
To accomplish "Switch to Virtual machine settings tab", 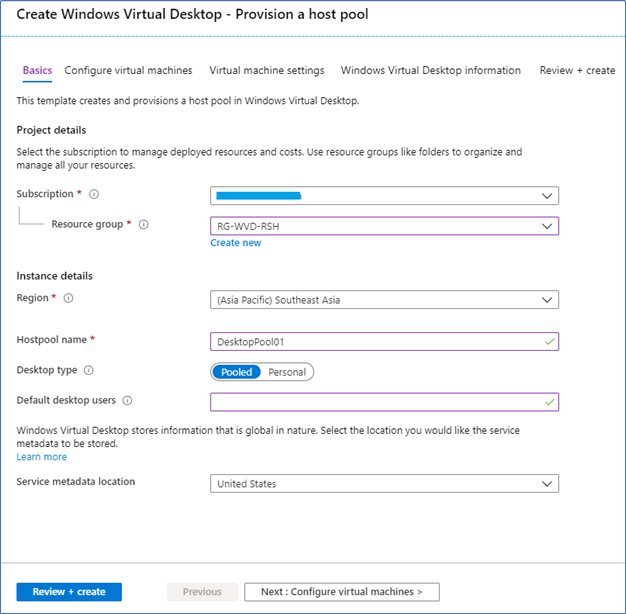I will pyautogui.click(x=267, y=71).
